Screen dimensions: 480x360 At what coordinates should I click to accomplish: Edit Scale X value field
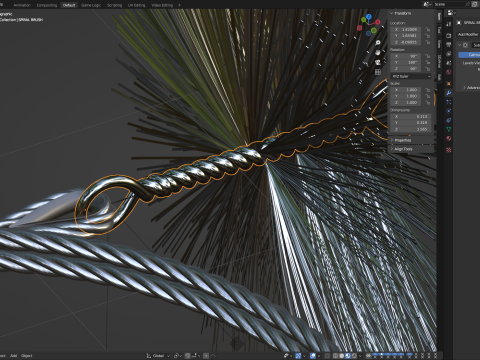(406, 90)
